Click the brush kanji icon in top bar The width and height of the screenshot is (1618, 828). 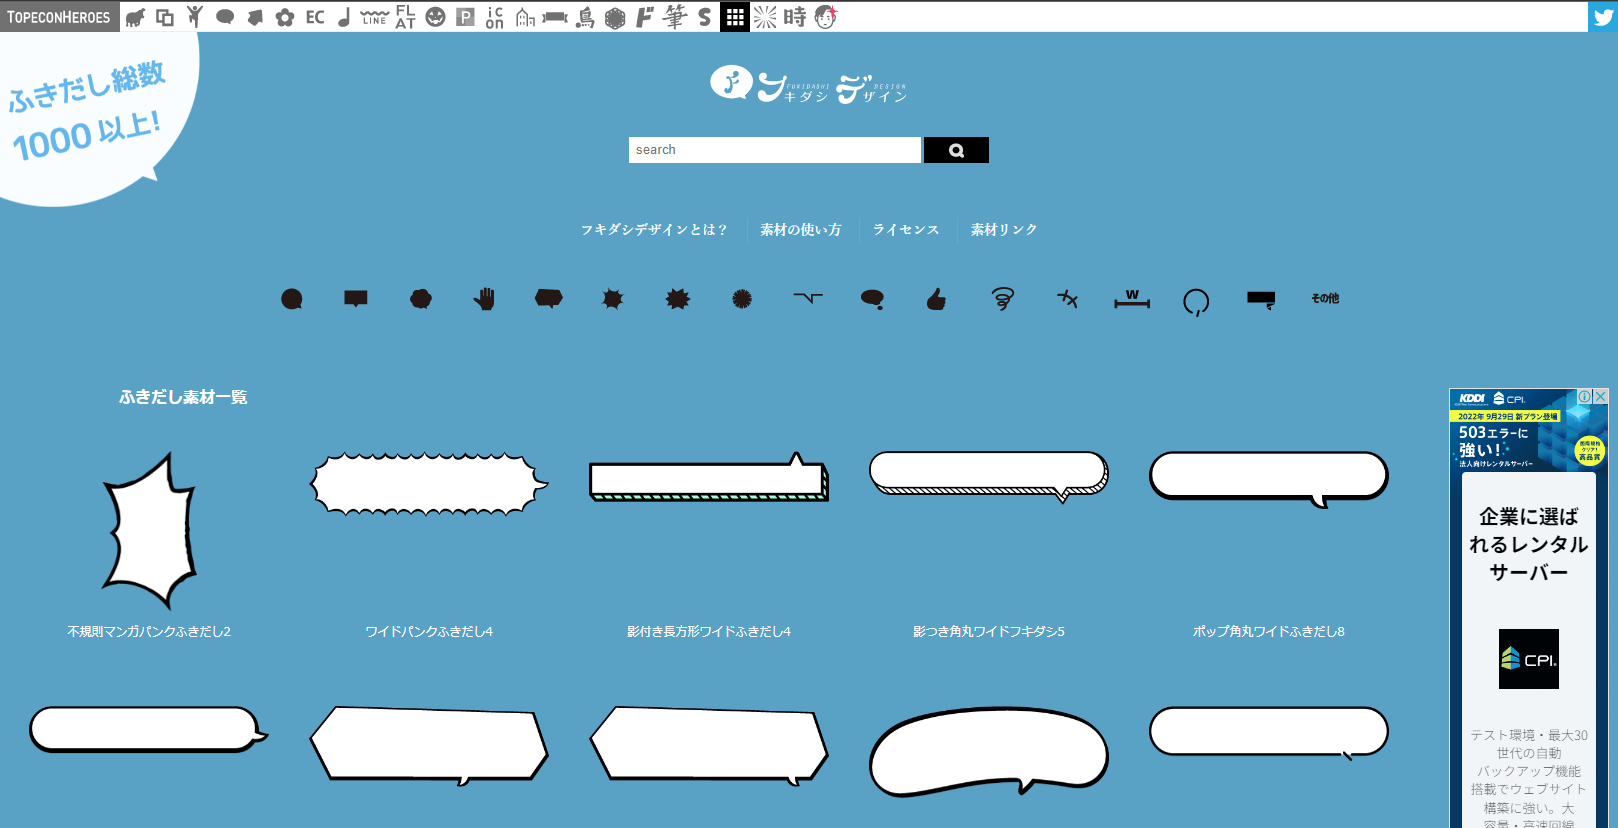675,17
